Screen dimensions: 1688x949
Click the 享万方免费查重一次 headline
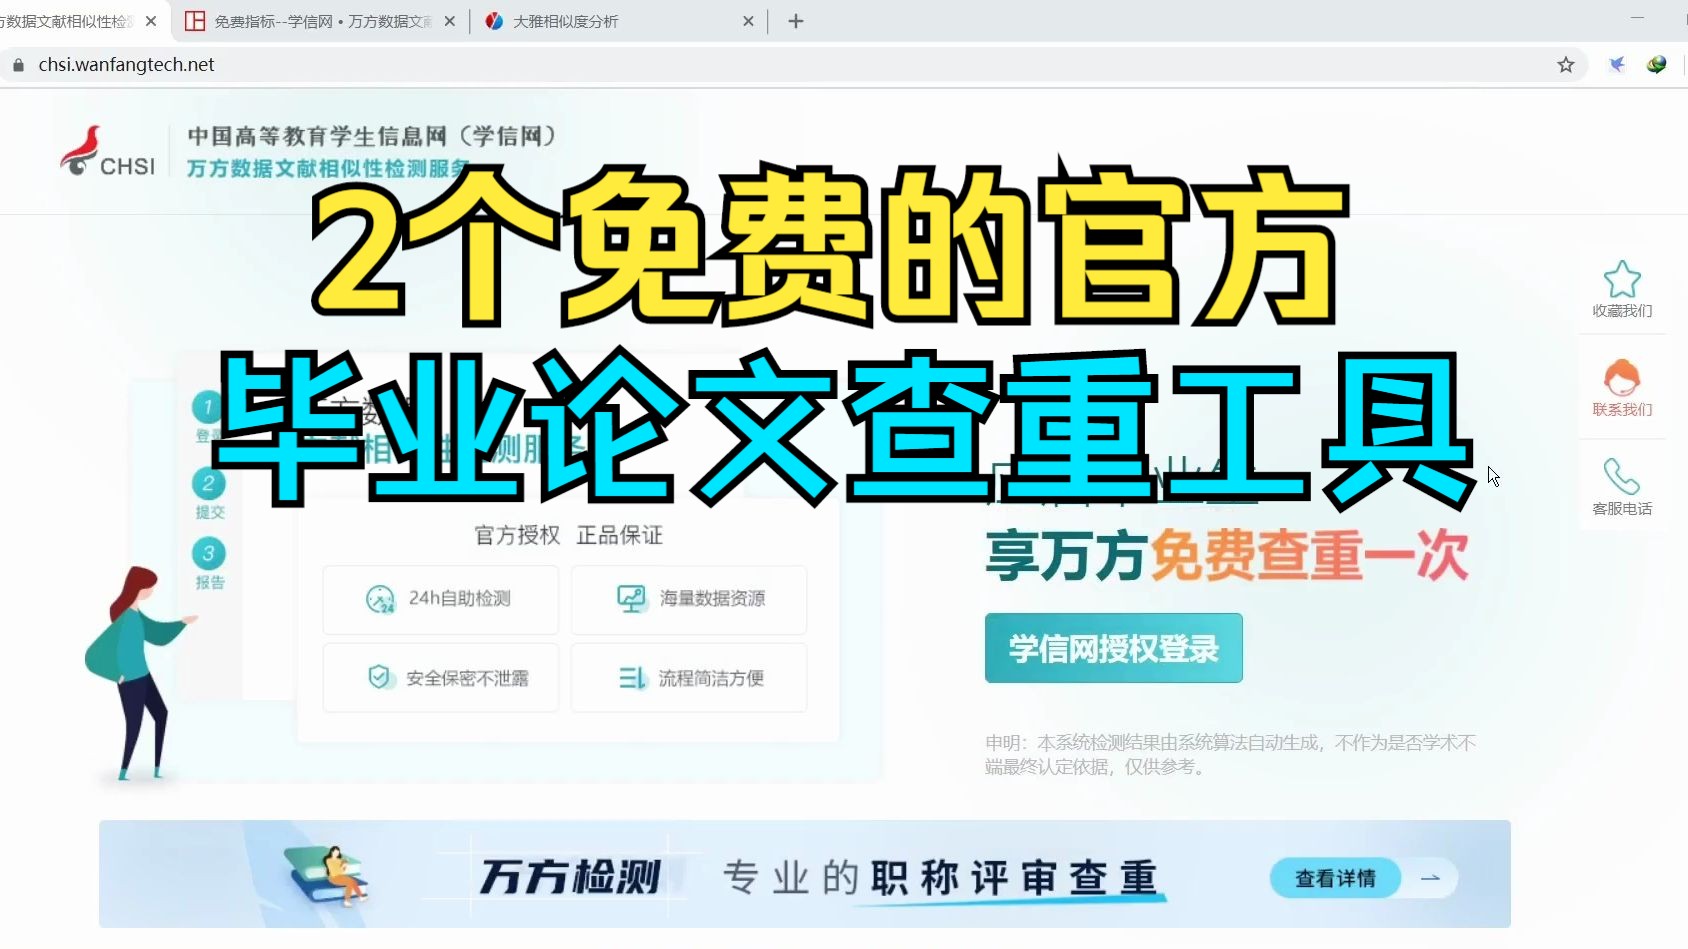click(x=1227, y=556)
